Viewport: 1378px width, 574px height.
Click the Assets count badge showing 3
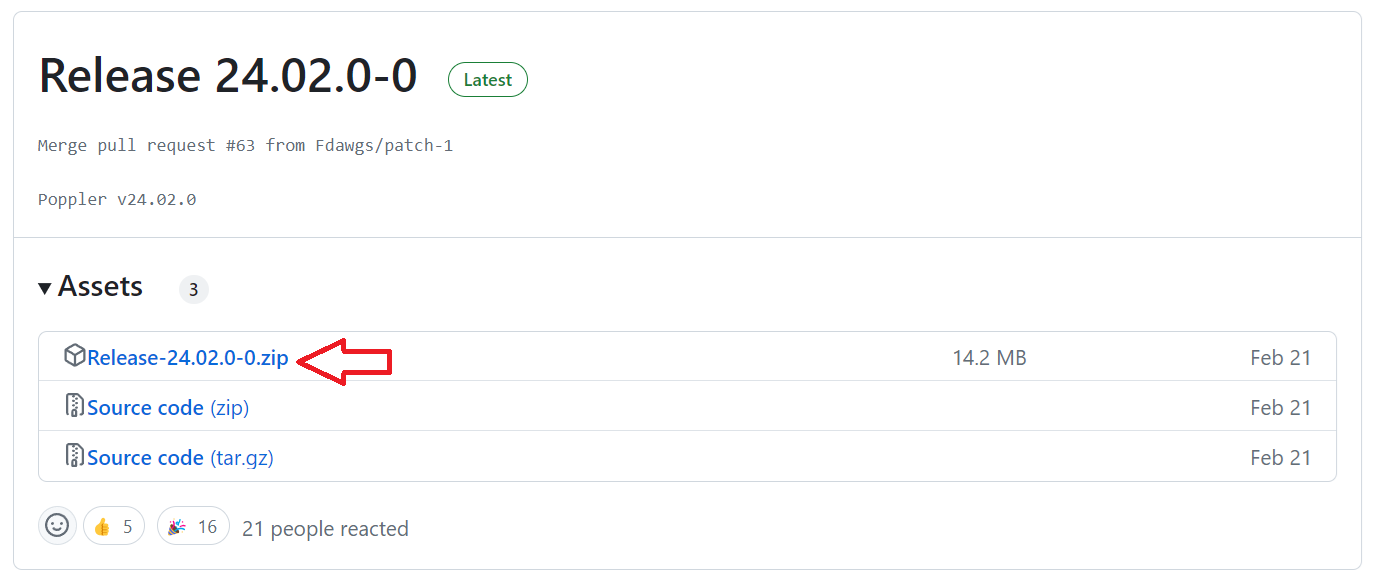pos(193,290)
